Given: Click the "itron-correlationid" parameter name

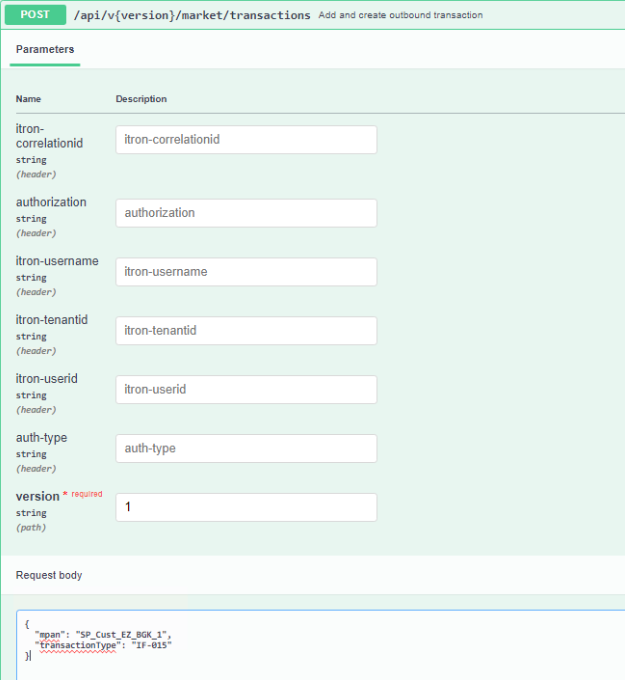Looking at the screenshot, I should (x=49, y=136).
